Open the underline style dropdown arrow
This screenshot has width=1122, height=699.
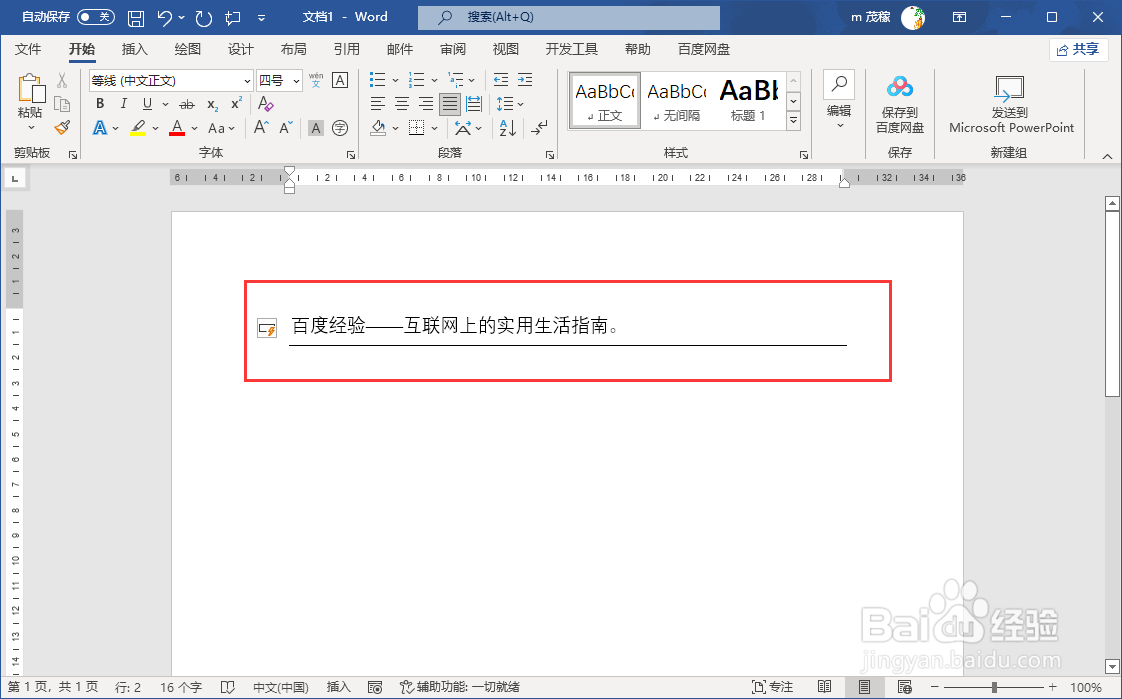coord(165,104)
